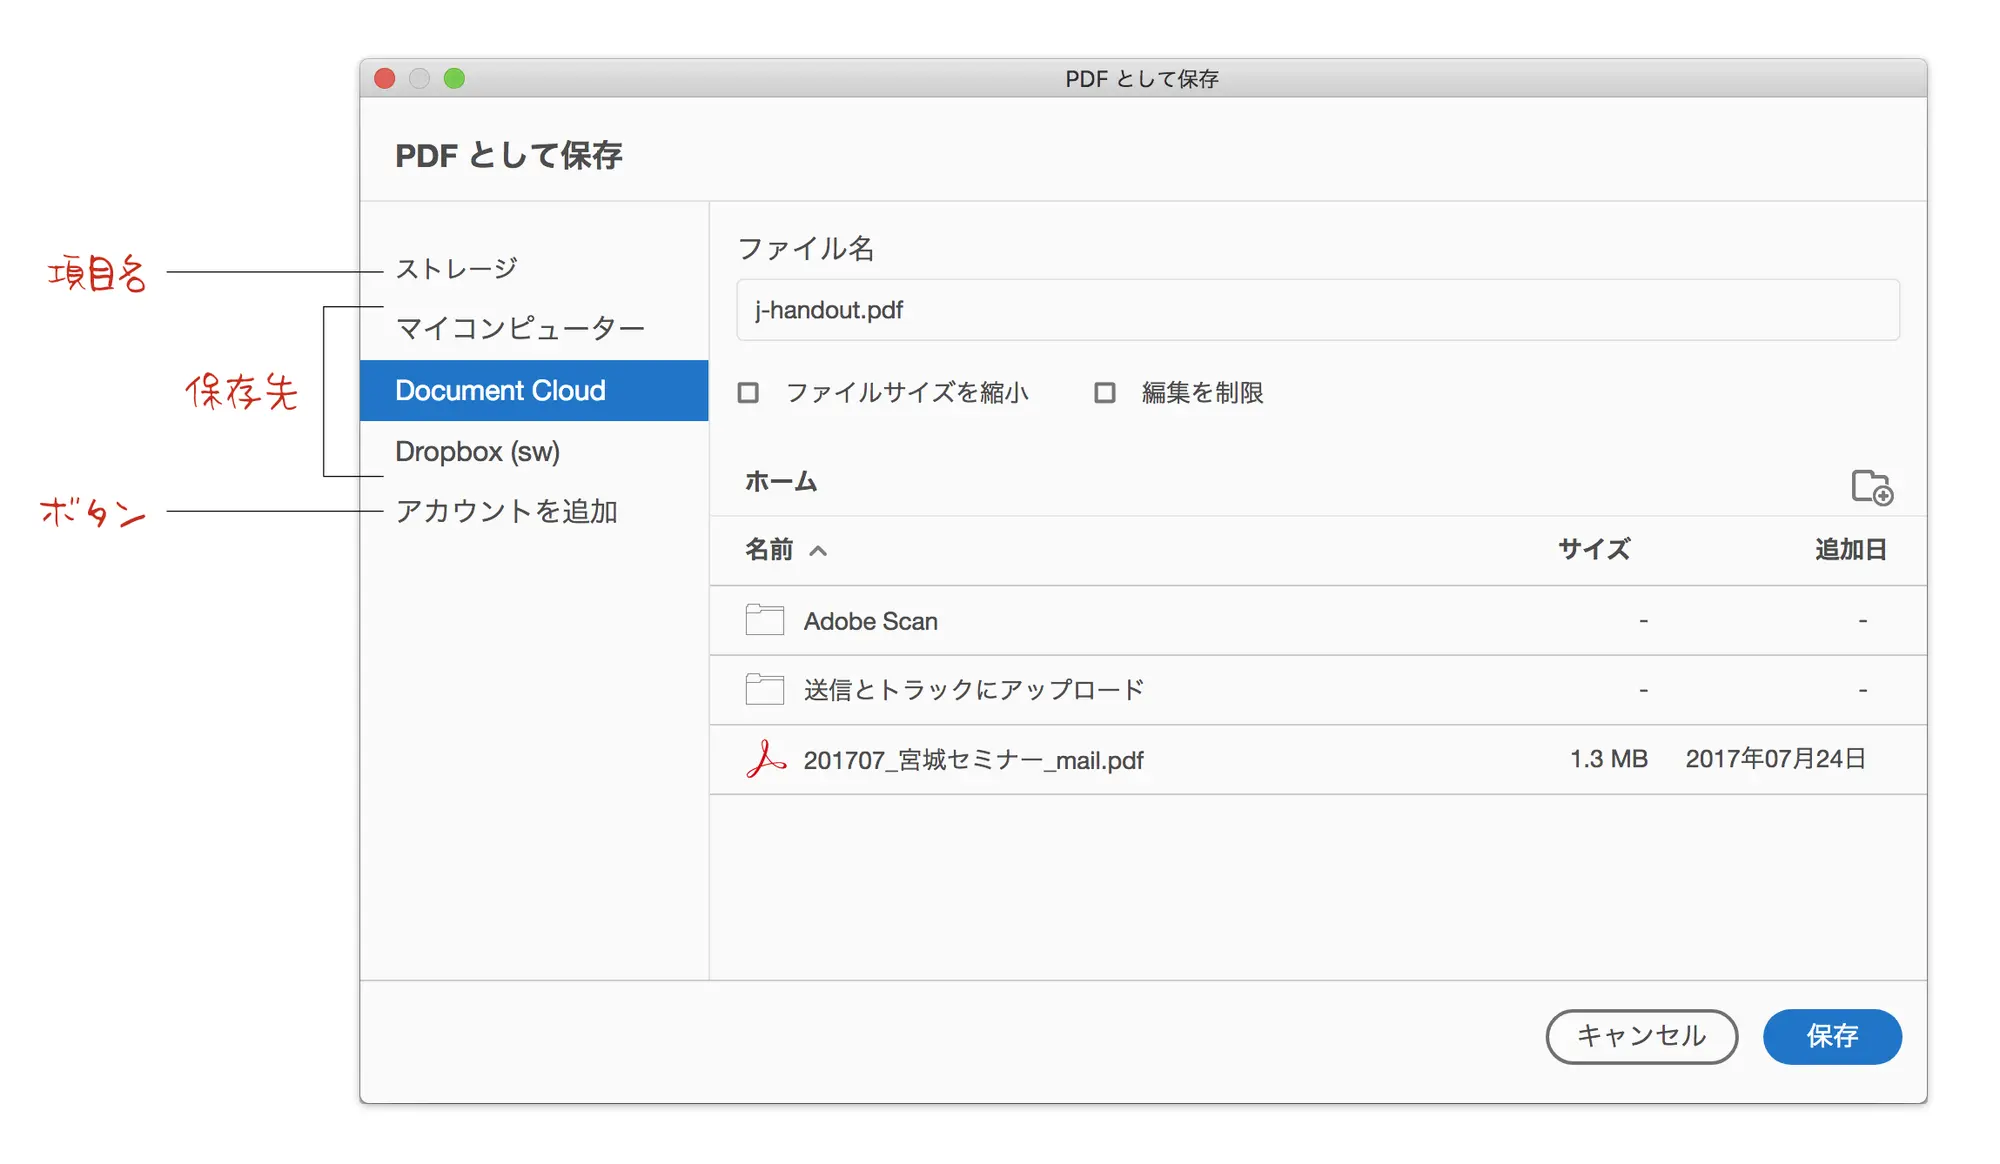Viewport: 2000px width, 1164px height.
Task: Click the 保存 button to save
Action: (x=1832, y=1037)
